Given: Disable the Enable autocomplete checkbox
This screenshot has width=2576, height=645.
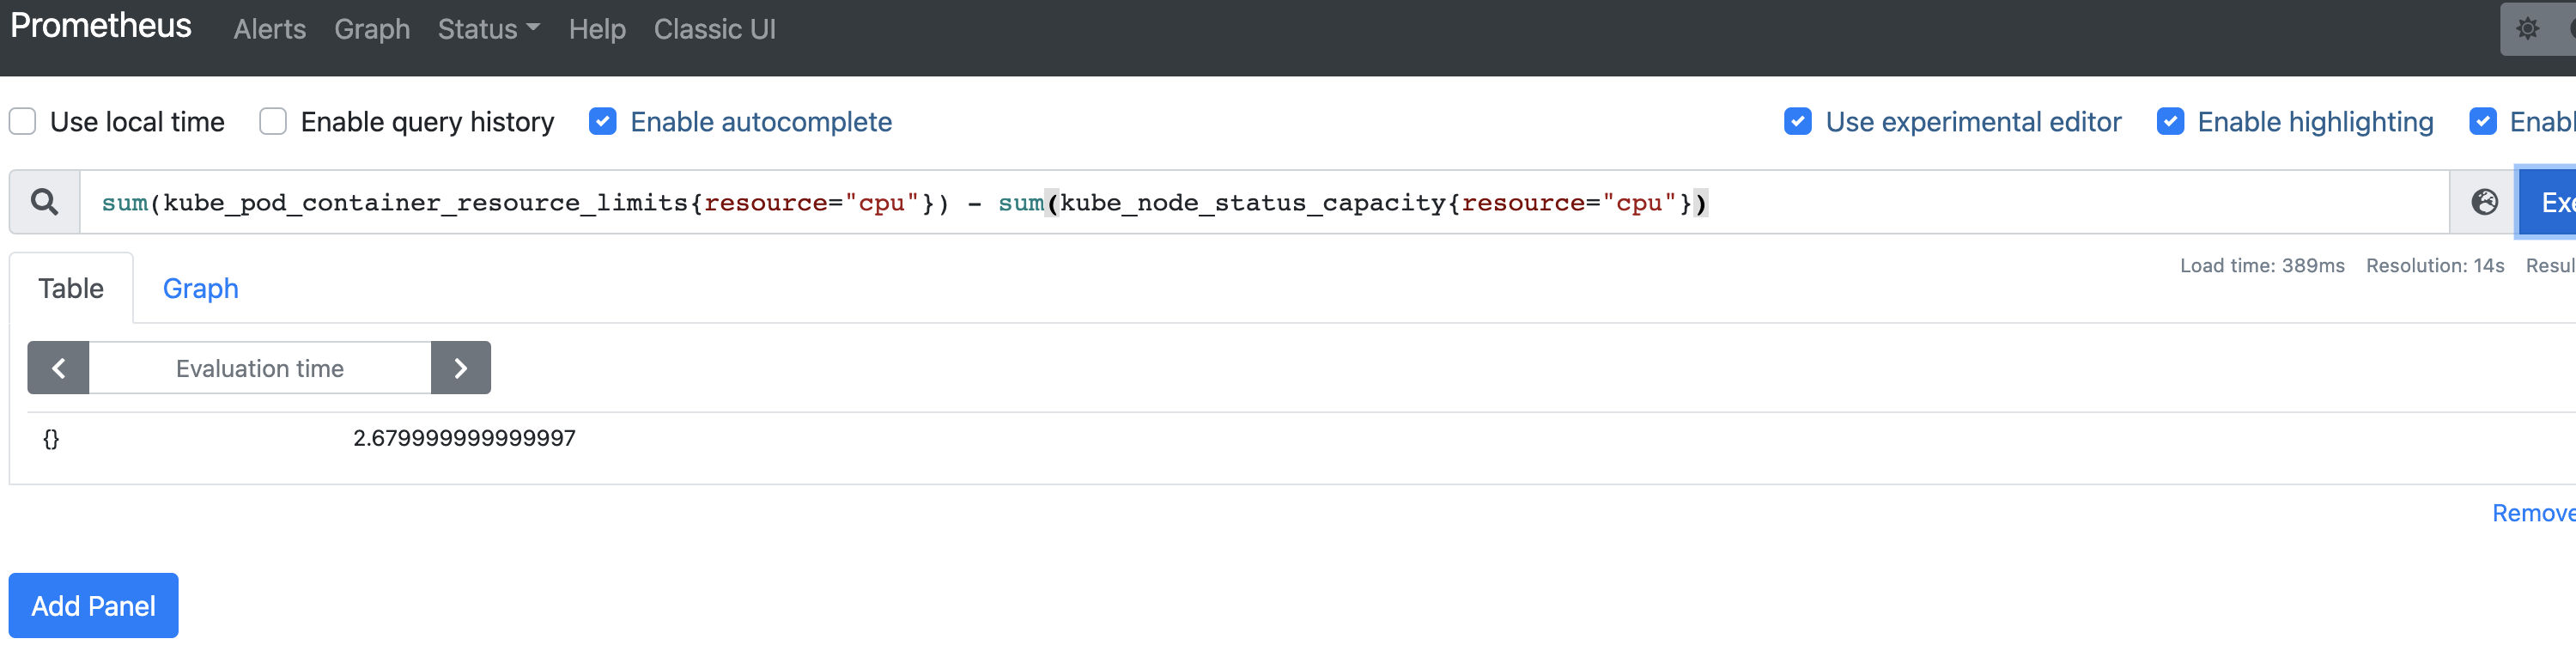Looking at the screenshot, I should pos(603,122).
